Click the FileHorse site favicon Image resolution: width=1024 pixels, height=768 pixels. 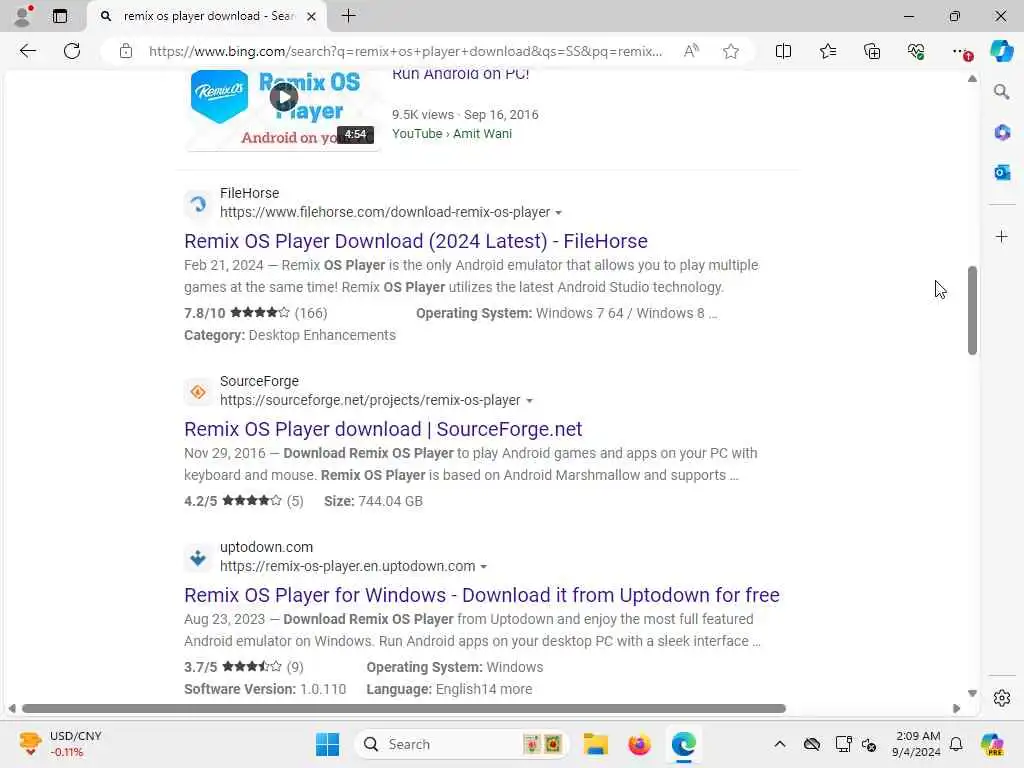point(198,204)
